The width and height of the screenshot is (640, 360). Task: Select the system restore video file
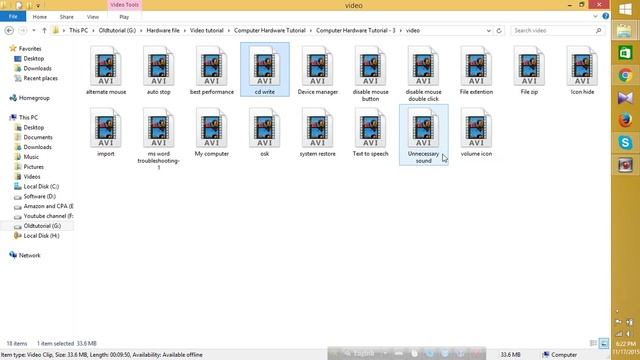point(318,133)
